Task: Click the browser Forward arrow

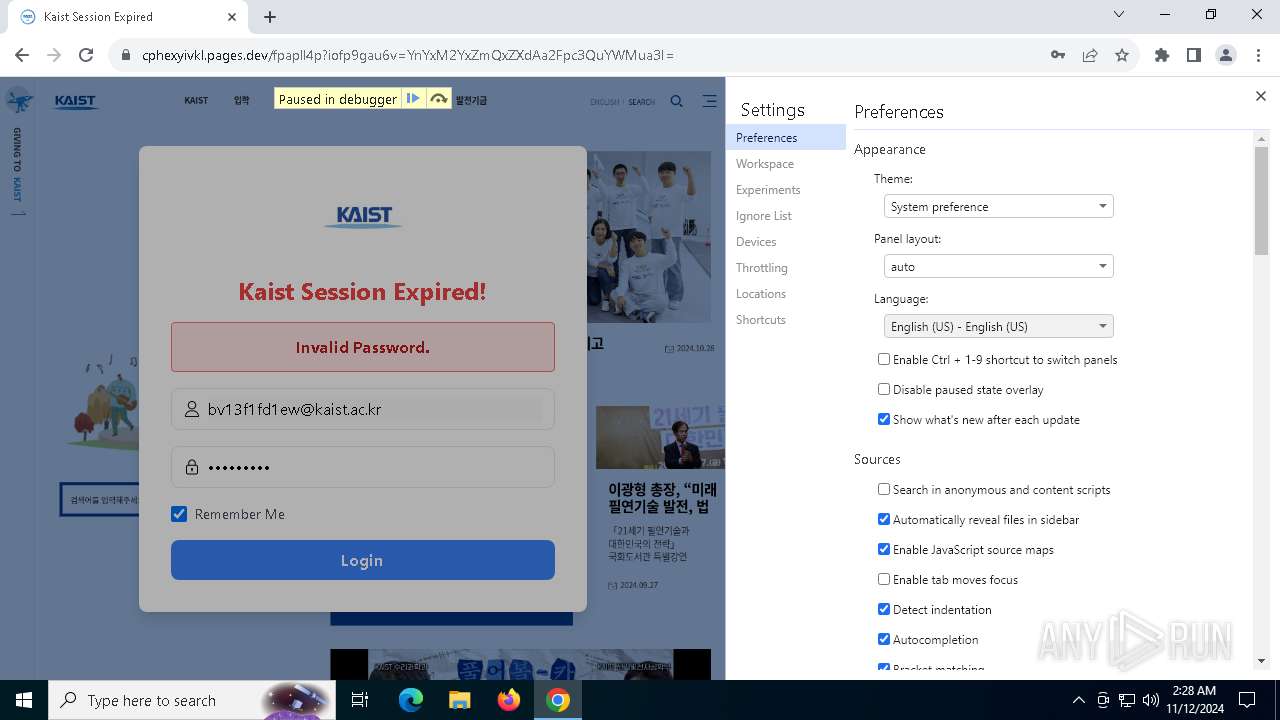Action: [54, 55]
